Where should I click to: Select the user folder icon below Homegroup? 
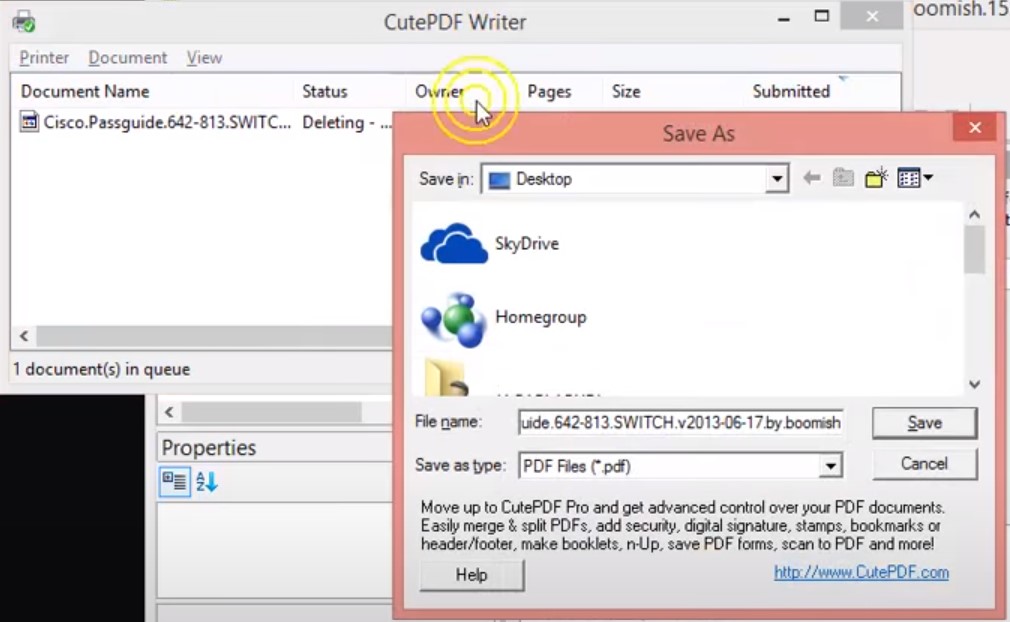(x=446, y=378)
